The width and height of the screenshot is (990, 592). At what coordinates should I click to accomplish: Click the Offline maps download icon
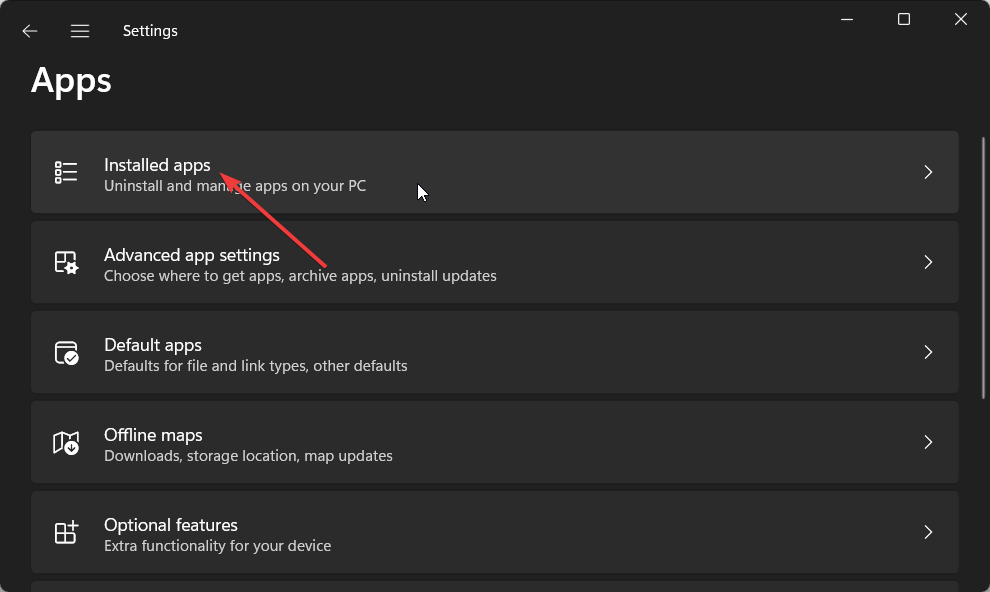(66, 442)
